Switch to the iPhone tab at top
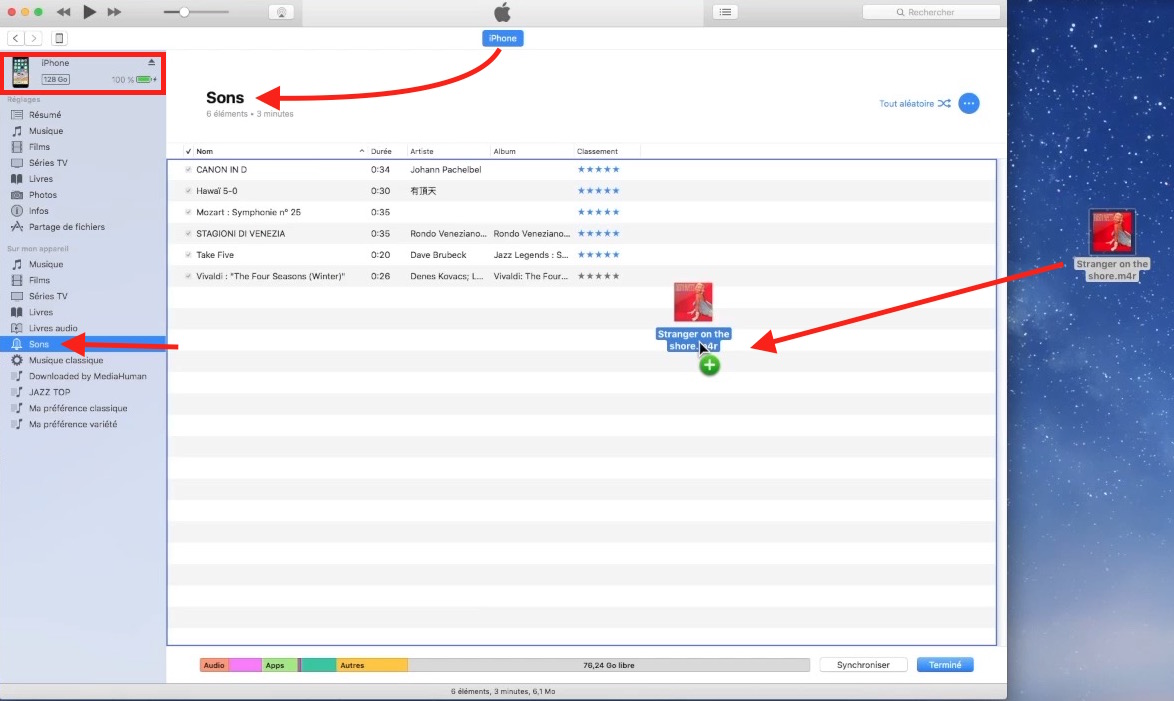The image size is (1174, 701). coord(502,38)
